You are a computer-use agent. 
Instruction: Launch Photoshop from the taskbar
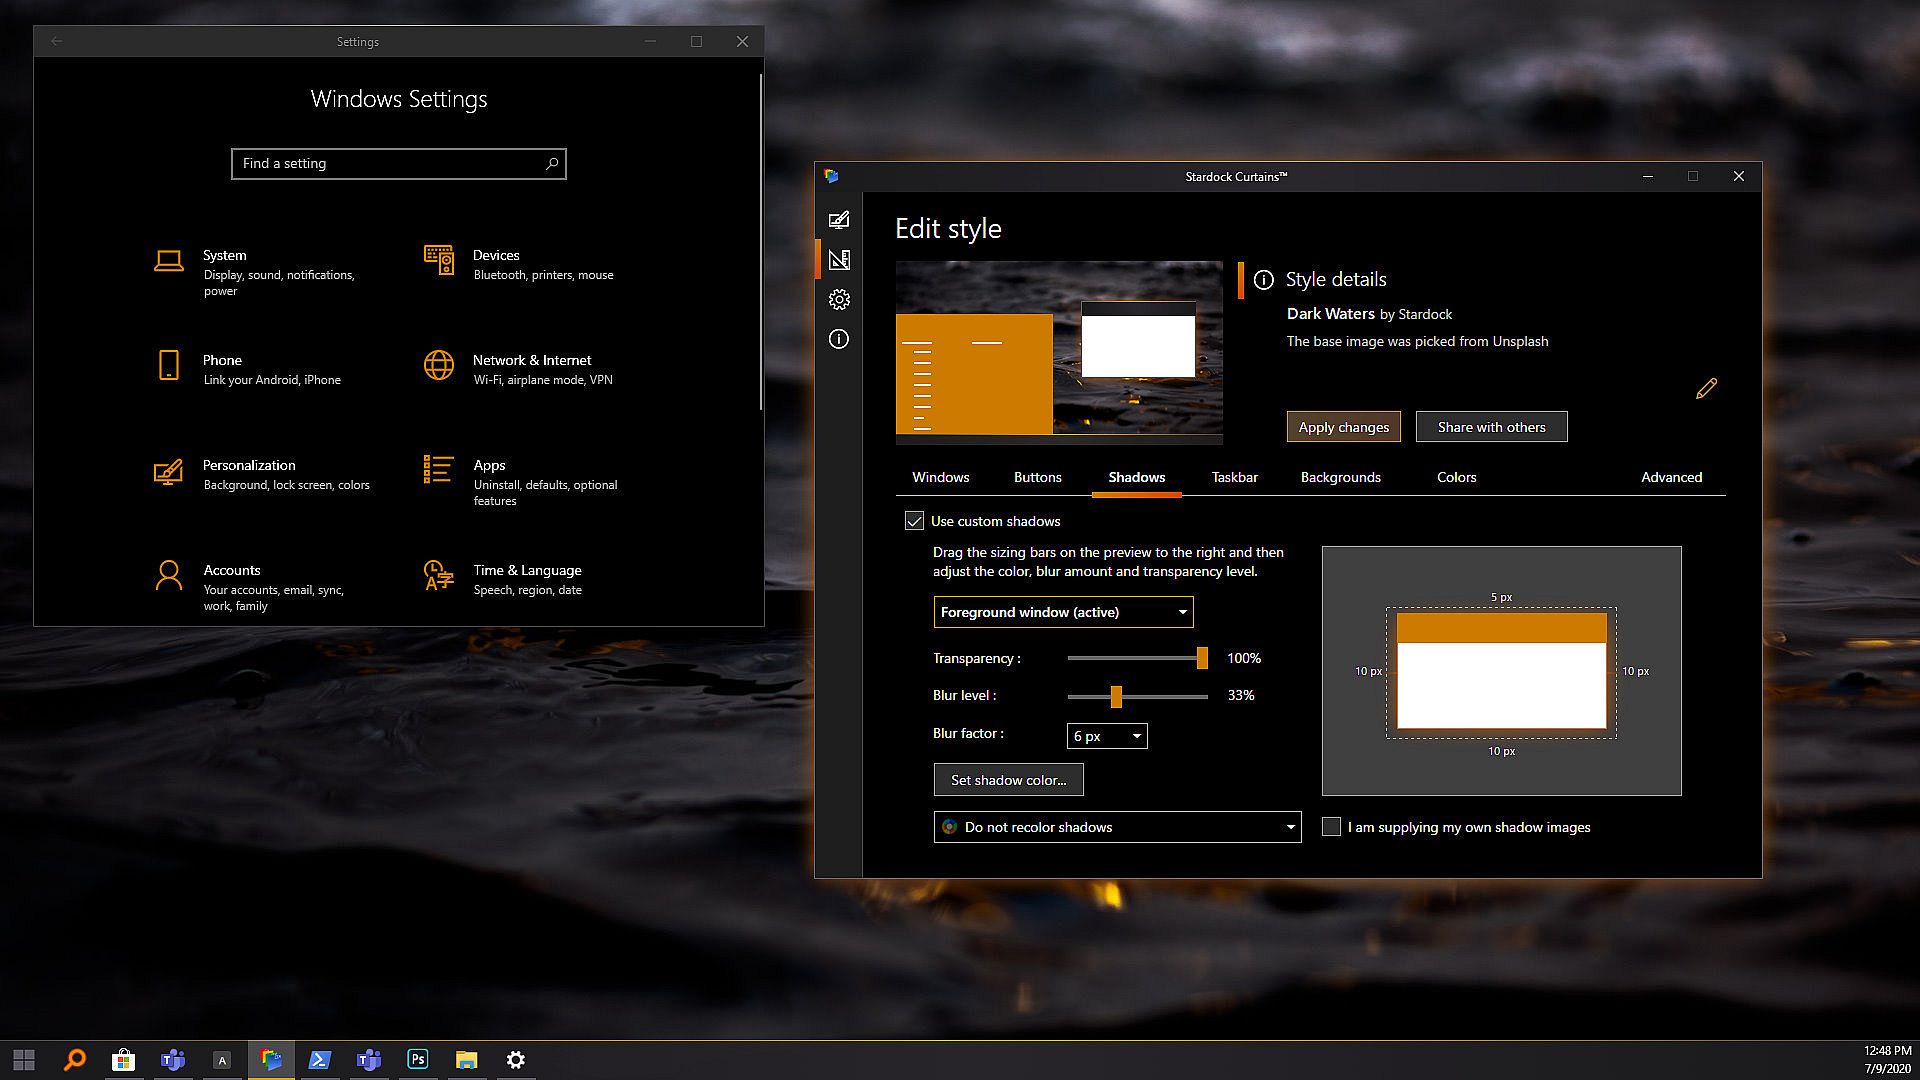418,1059
